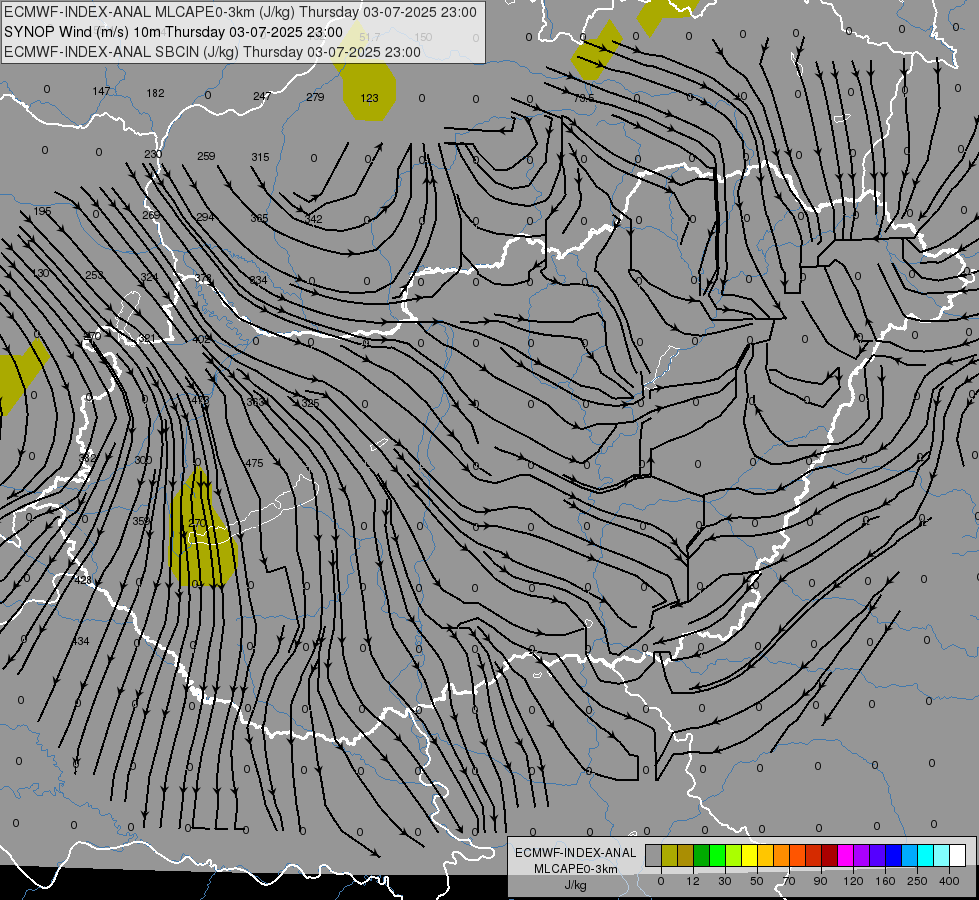This screenshot has width=979, height=900.
Task: Click the grid value 315
Action: tap(260, 157)
